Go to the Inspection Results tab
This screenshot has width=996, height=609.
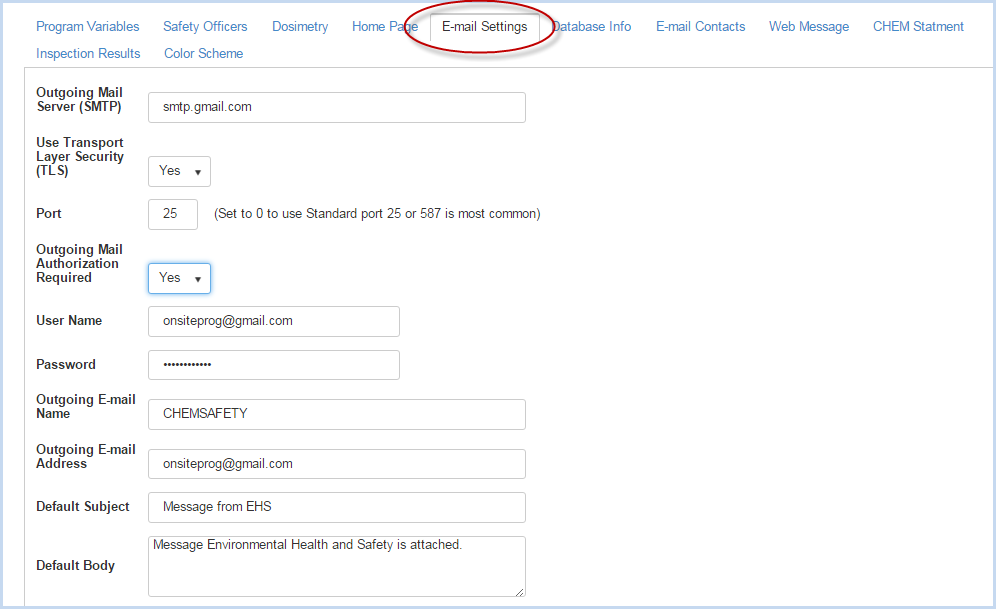88,53
